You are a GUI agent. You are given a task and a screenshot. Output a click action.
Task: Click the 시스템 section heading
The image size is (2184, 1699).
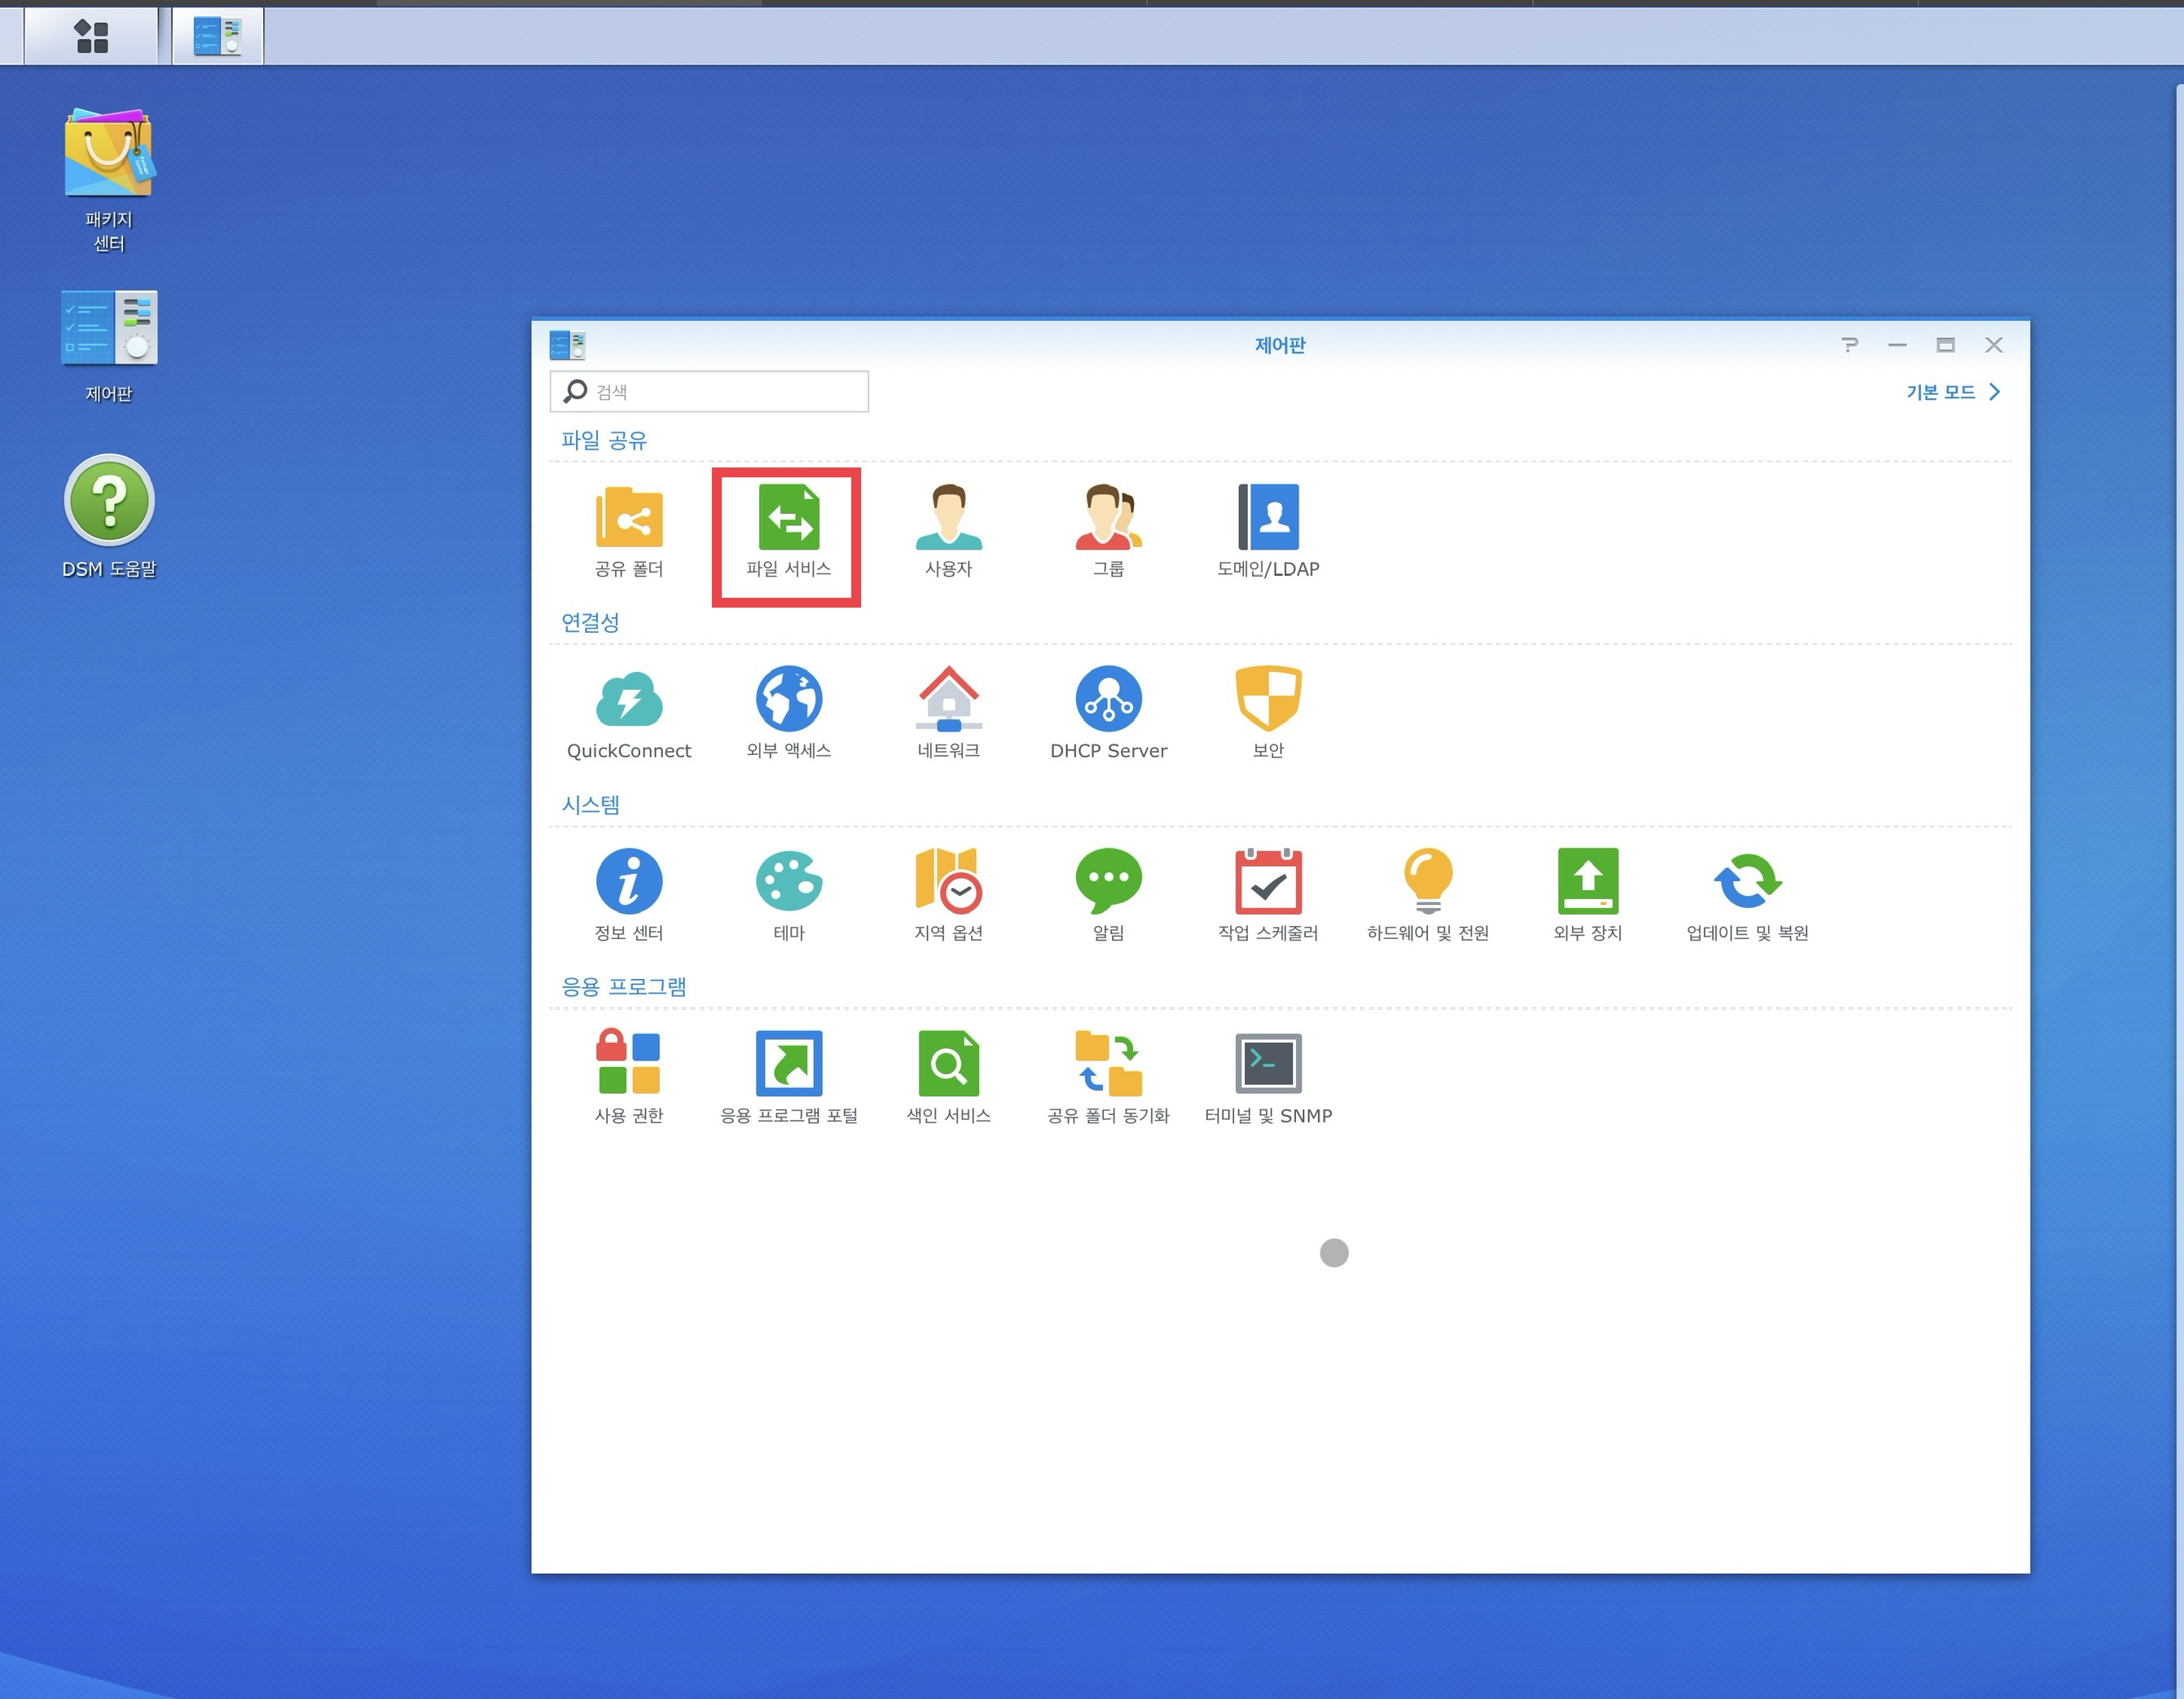(x=590, y=804)
